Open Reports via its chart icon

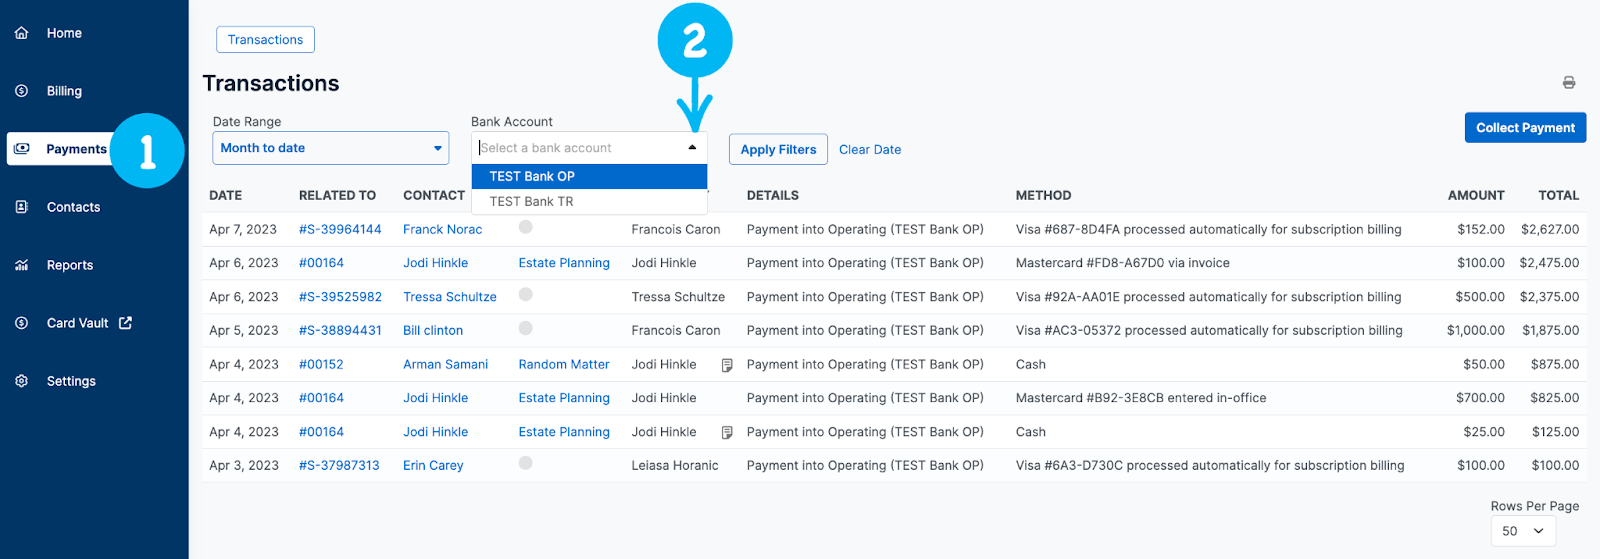click(21, 265)
